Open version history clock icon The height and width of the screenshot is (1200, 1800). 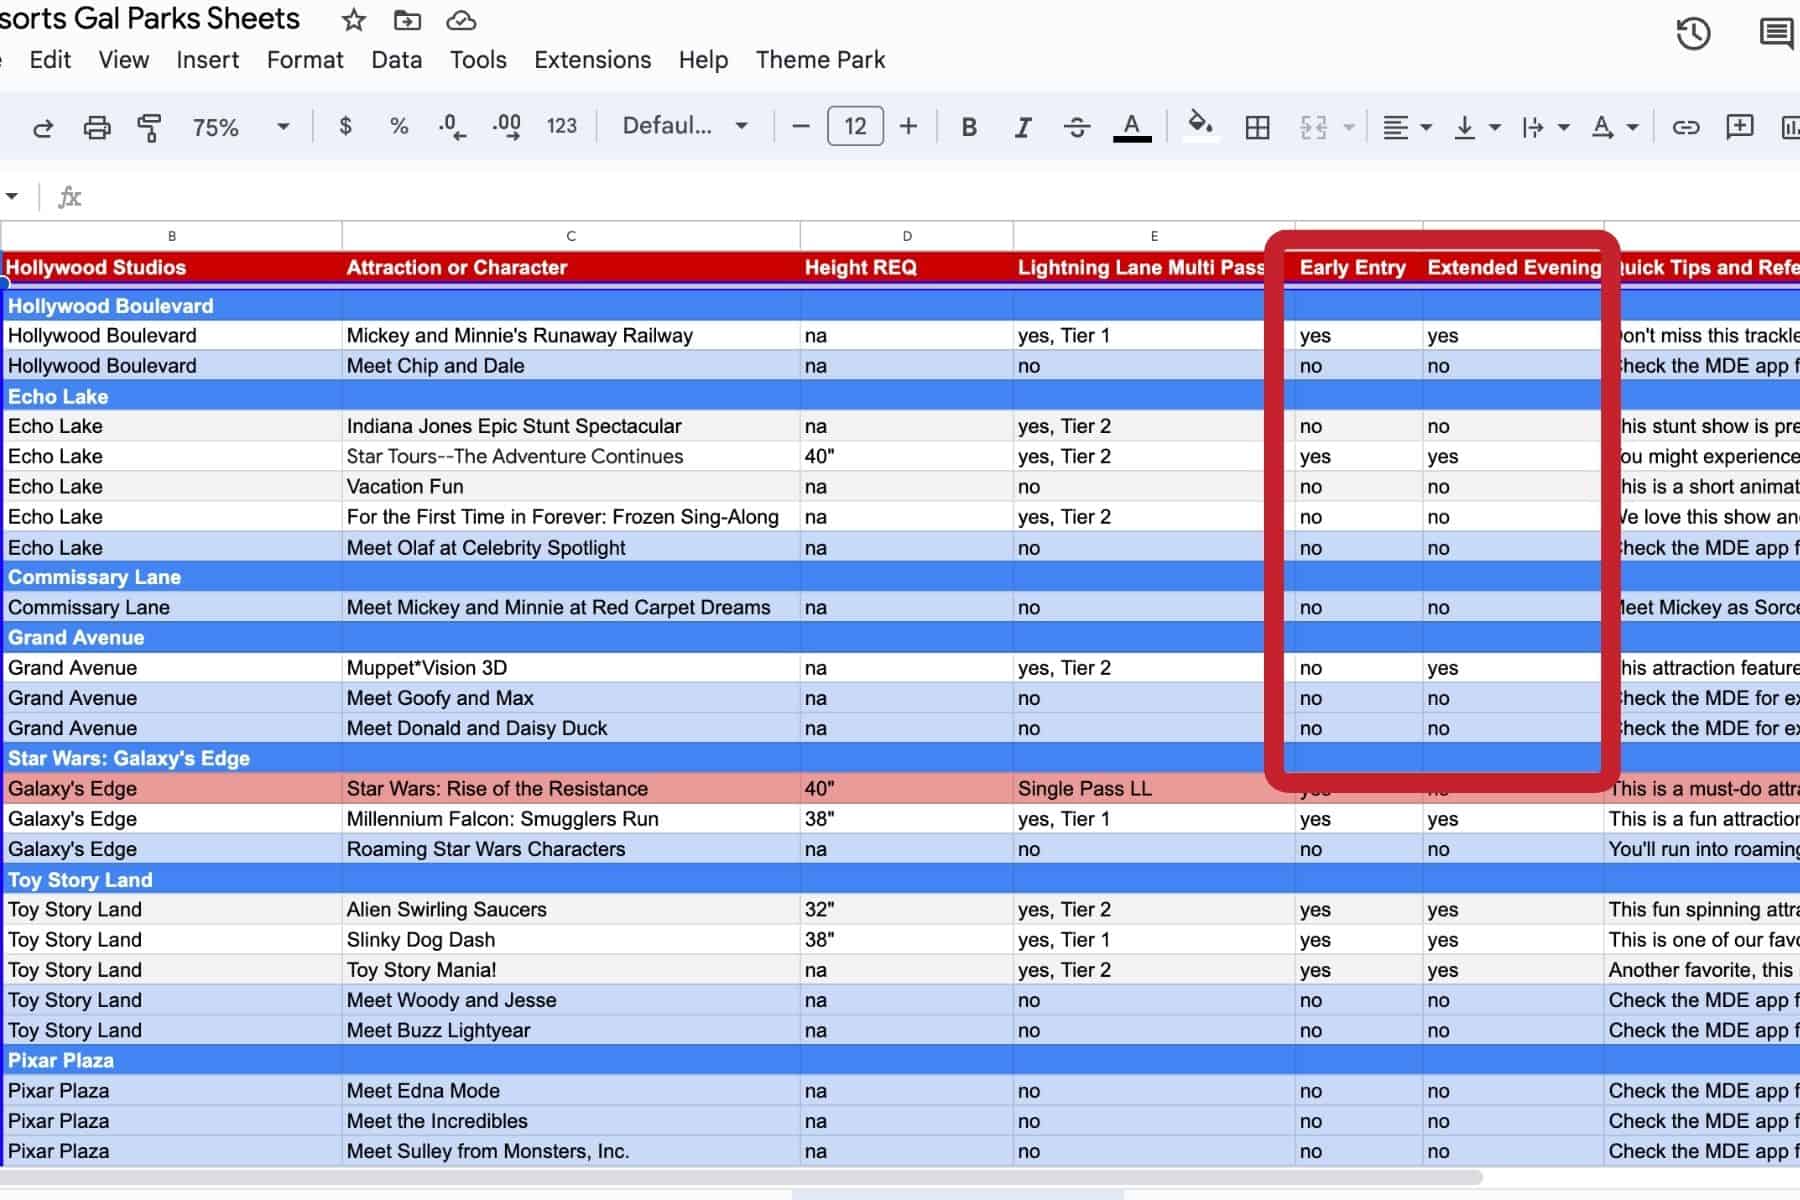click(x=1693, y=34)
